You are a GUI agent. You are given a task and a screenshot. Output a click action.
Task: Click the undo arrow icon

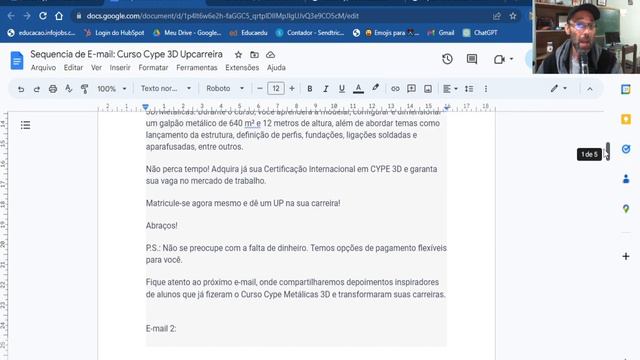(x=21, y=89)
